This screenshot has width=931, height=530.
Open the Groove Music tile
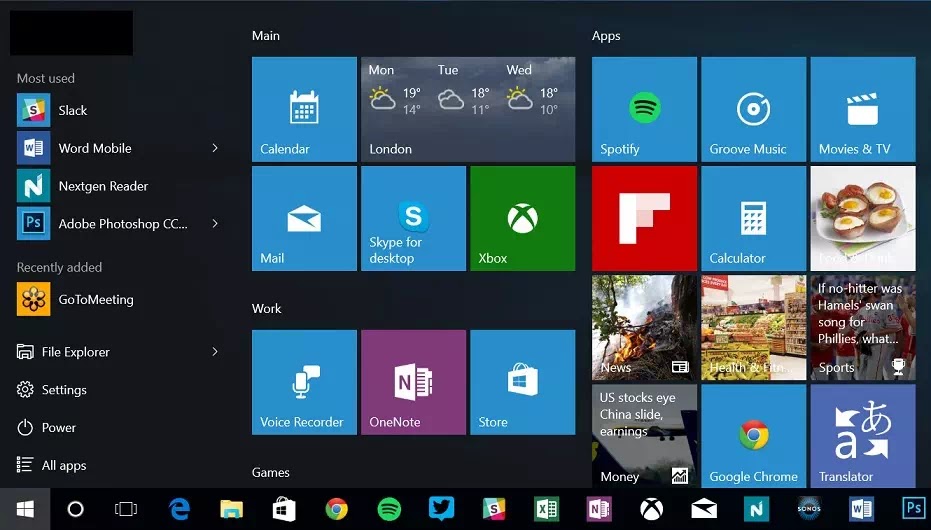coord(753,109)
